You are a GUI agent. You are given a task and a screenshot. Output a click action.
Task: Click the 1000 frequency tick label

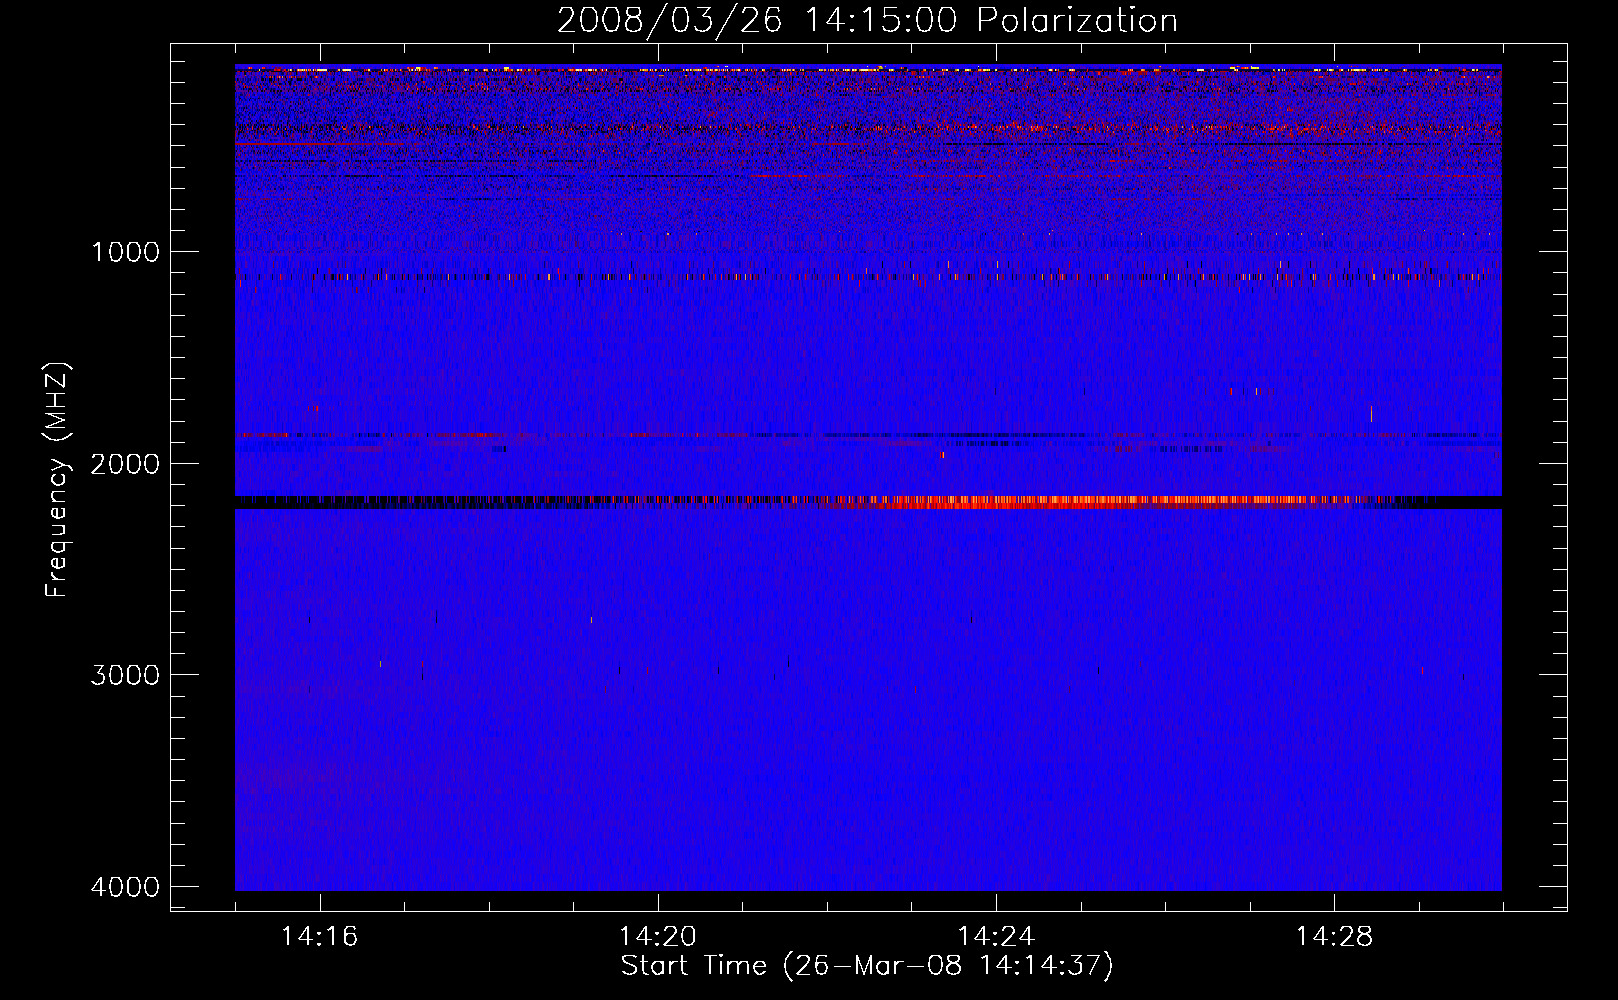coord(125,252)
